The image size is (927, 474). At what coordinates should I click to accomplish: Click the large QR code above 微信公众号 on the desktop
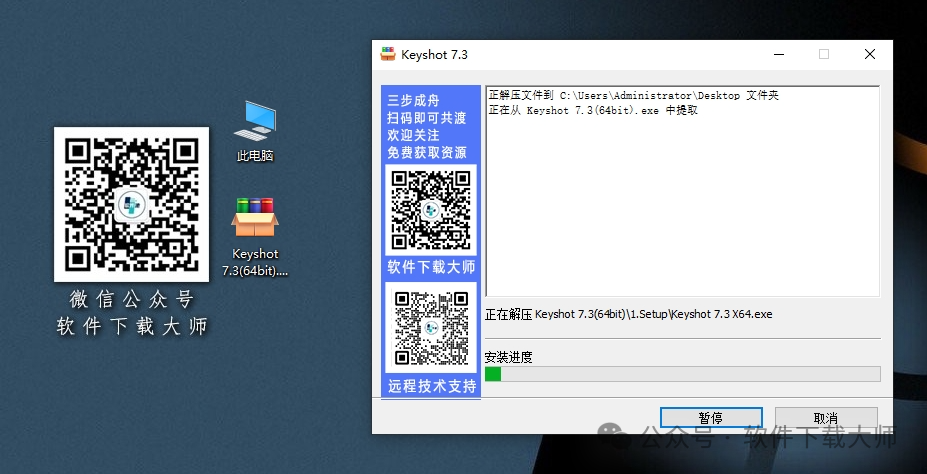(131, 204)
